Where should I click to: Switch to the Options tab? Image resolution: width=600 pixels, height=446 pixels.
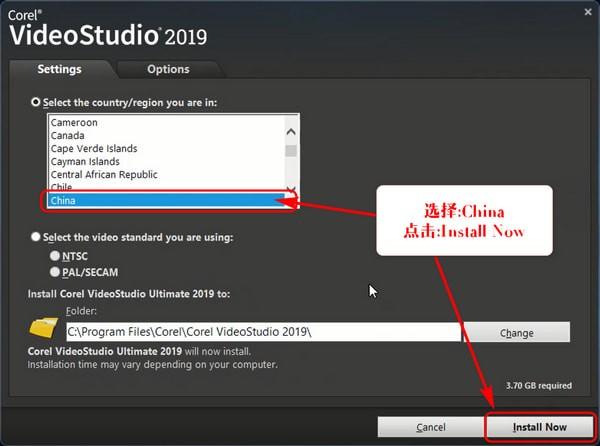(168, 69)
